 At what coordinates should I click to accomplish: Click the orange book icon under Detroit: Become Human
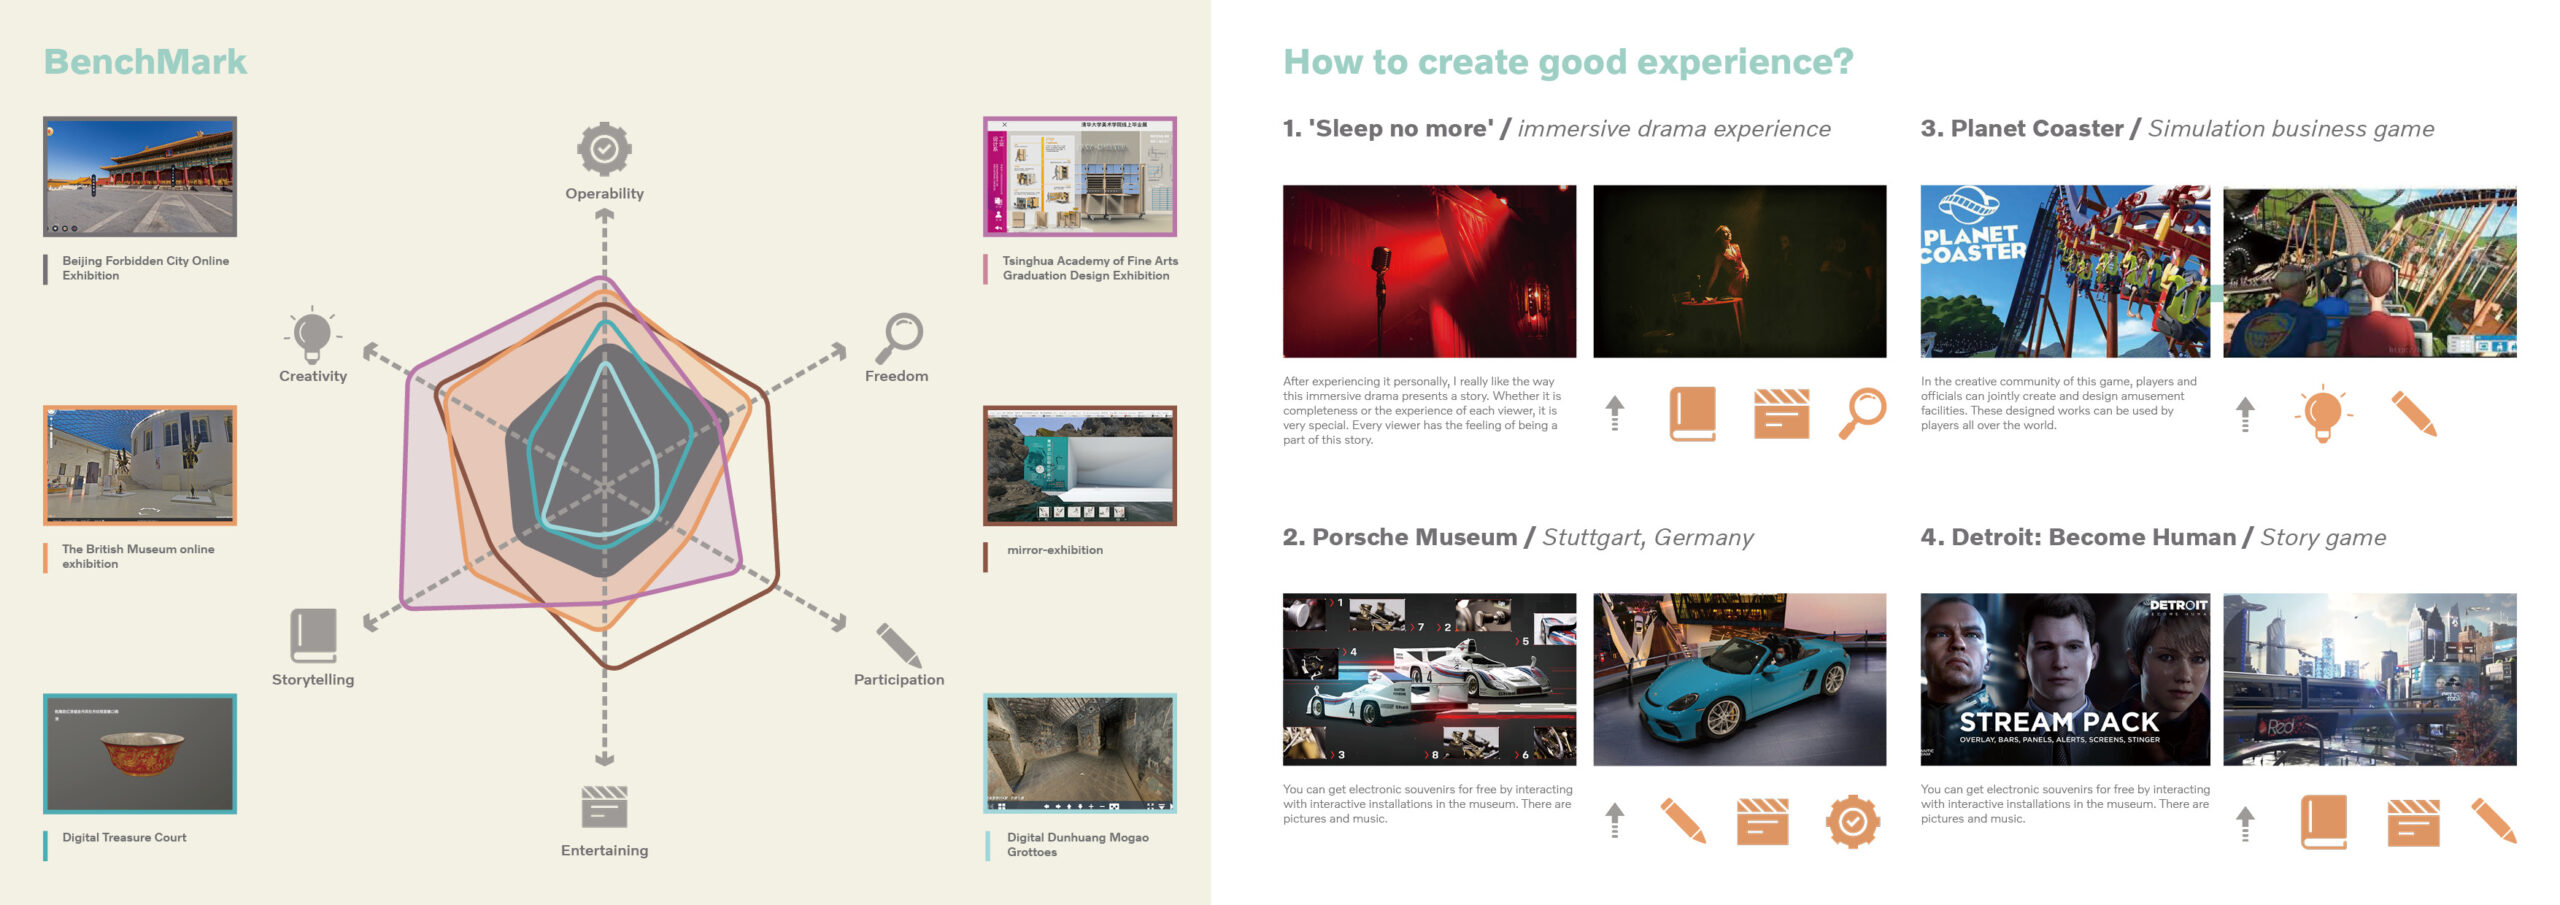coord(2323,822)
